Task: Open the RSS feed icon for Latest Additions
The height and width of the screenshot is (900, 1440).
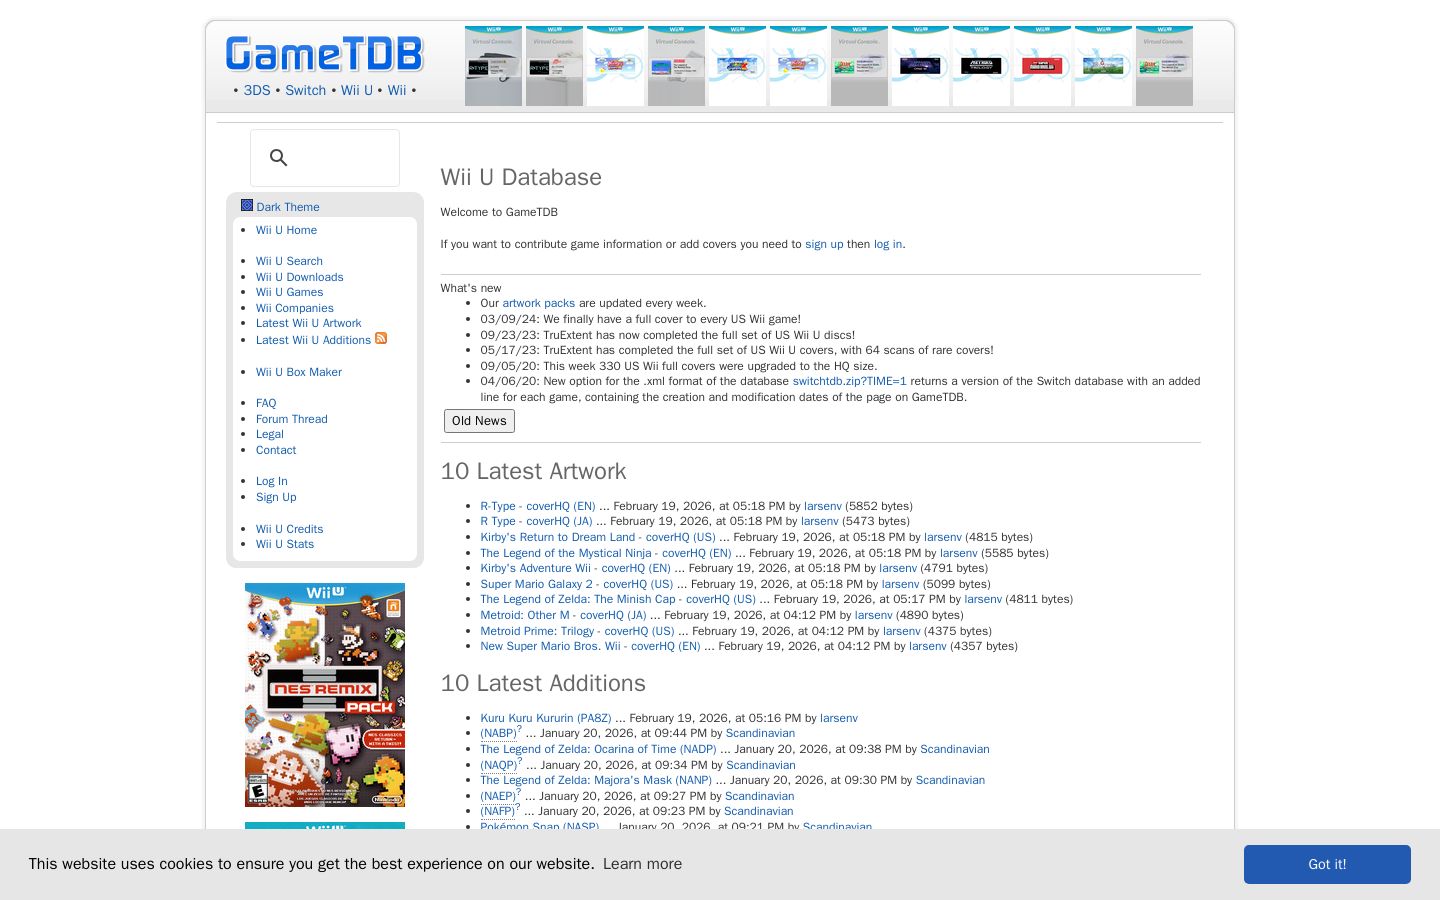Action: [x=381, y=338]
